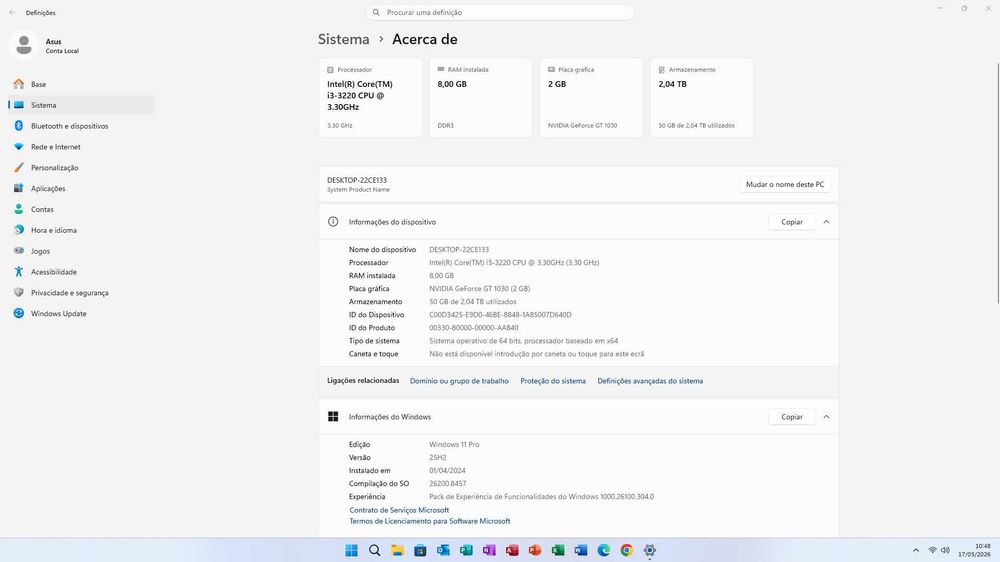
Task: Select the Versão value 25H2
Action: [438, 457]
